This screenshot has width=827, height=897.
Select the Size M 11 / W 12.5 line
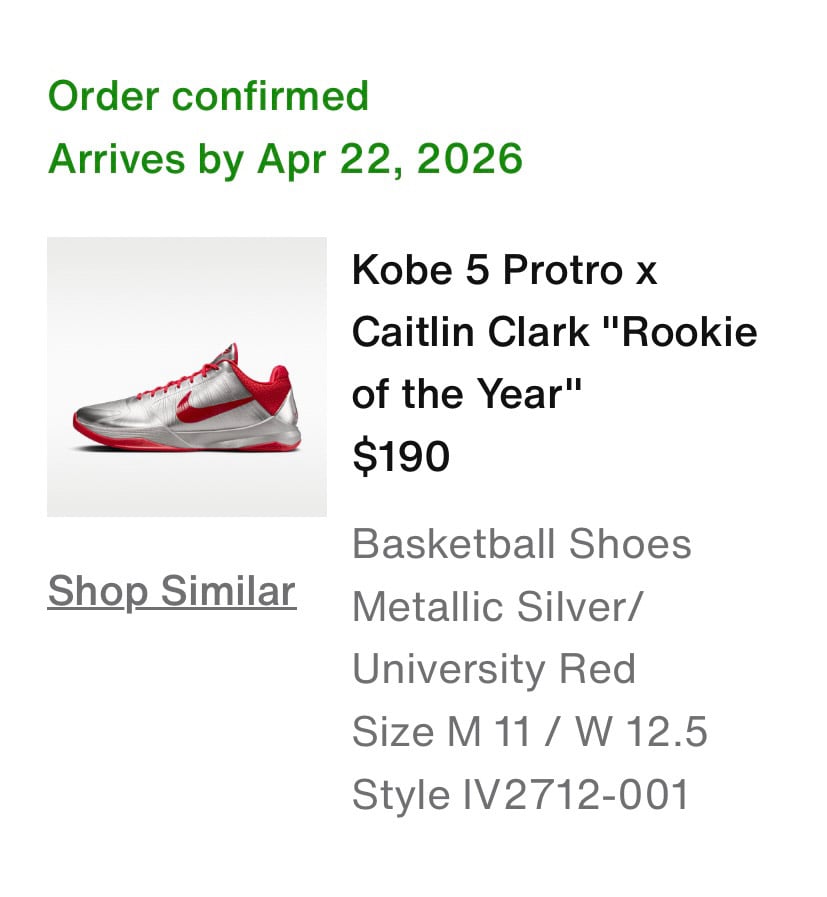pyautogui.click(x=529, y=731)
